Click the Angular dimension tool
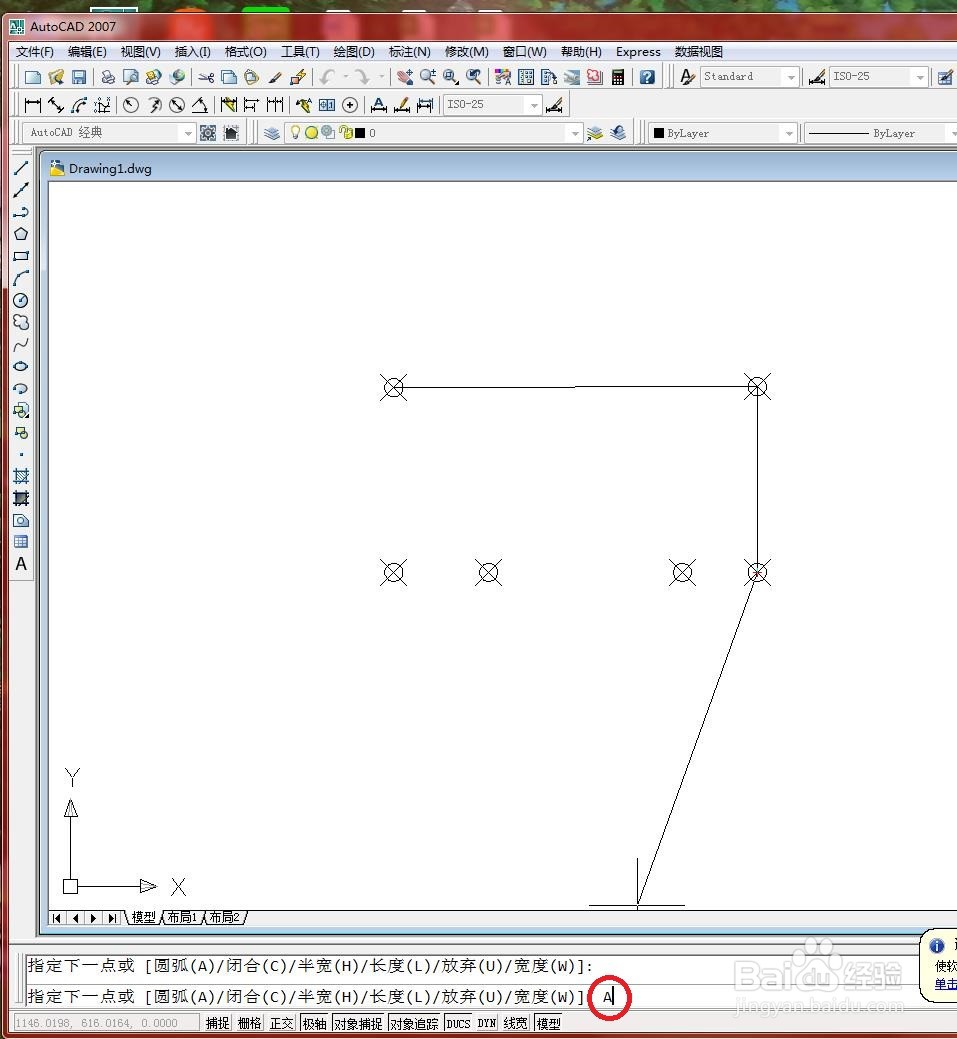Screen dimensions: 957x1039 click(199, 105)
